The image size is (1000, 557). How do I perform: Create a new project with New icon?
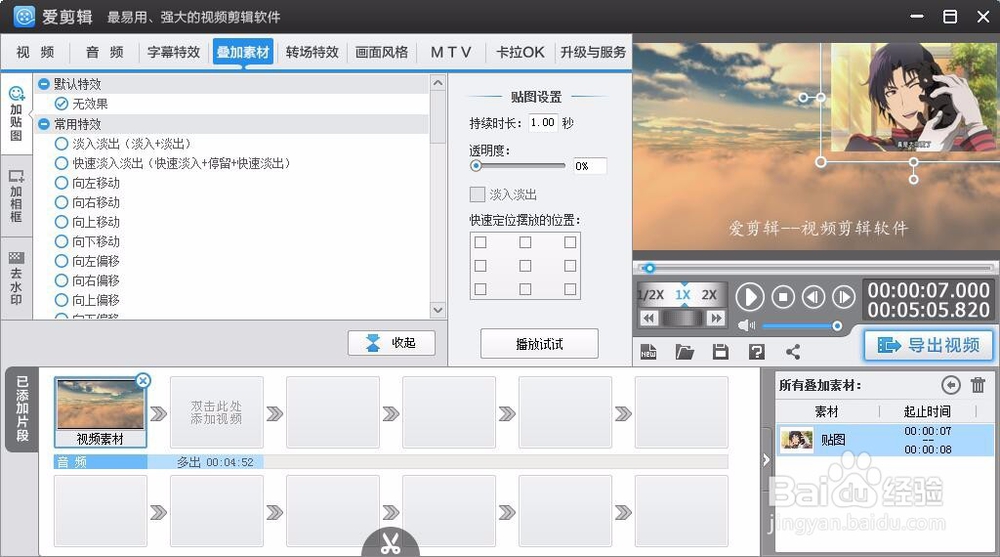[x=648, y=352]
